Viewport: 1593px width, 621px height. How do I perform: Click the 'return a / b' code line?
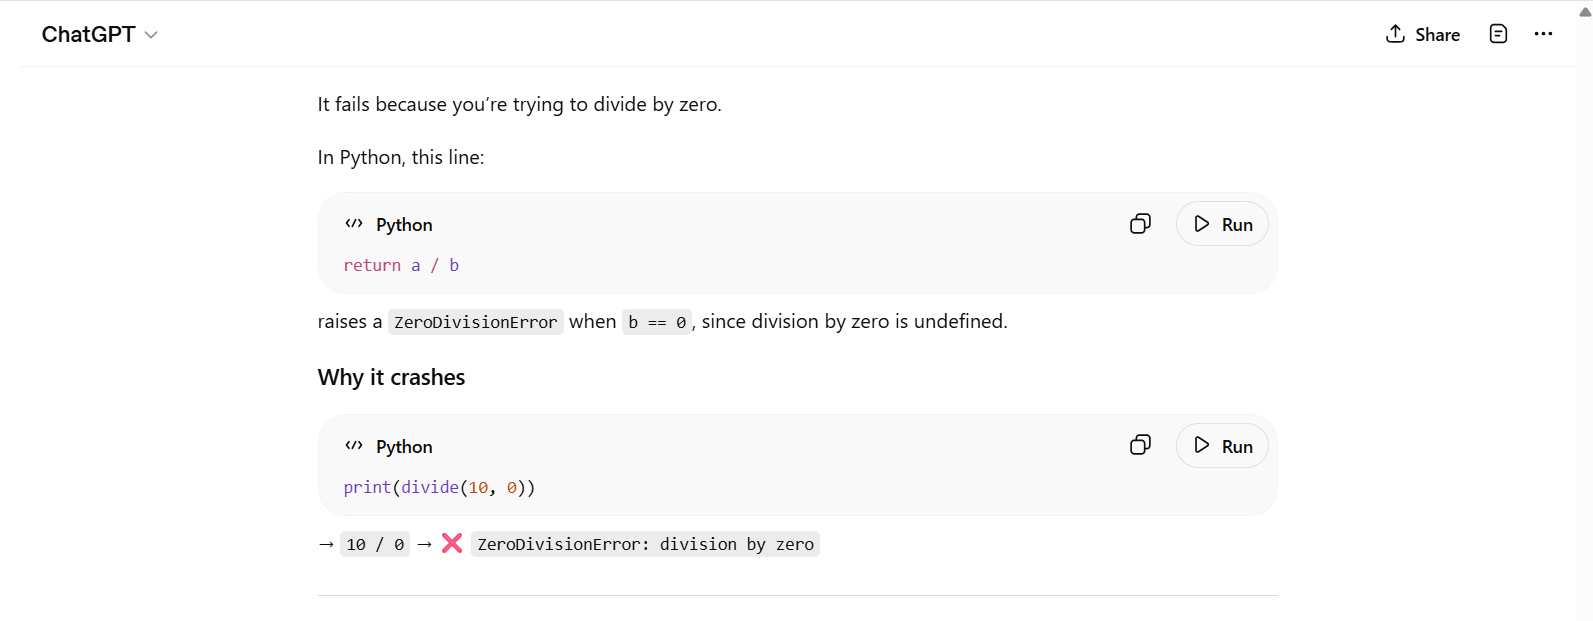(x=401, y=265)
